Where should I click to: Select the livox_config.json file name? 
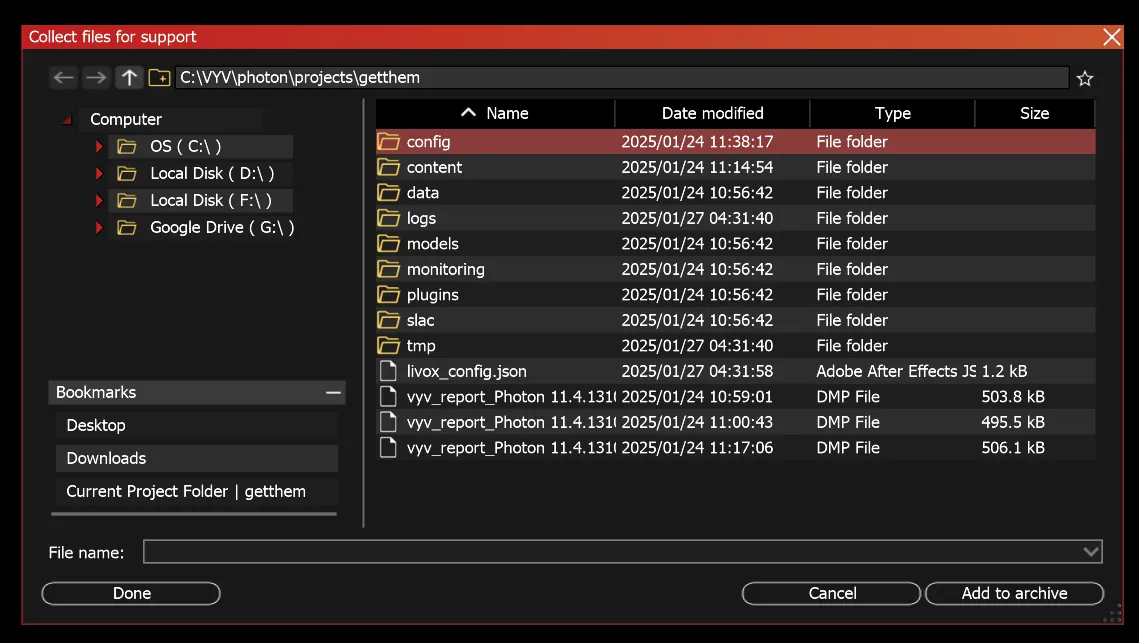[466, 371]
